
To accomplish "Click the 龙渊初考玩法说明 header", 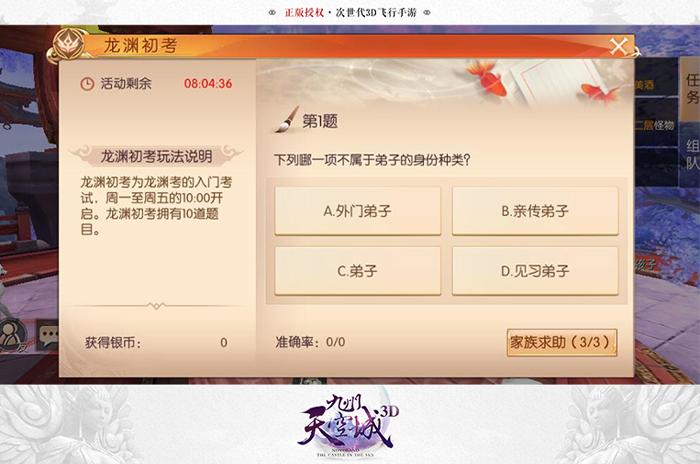I will 156,156.
